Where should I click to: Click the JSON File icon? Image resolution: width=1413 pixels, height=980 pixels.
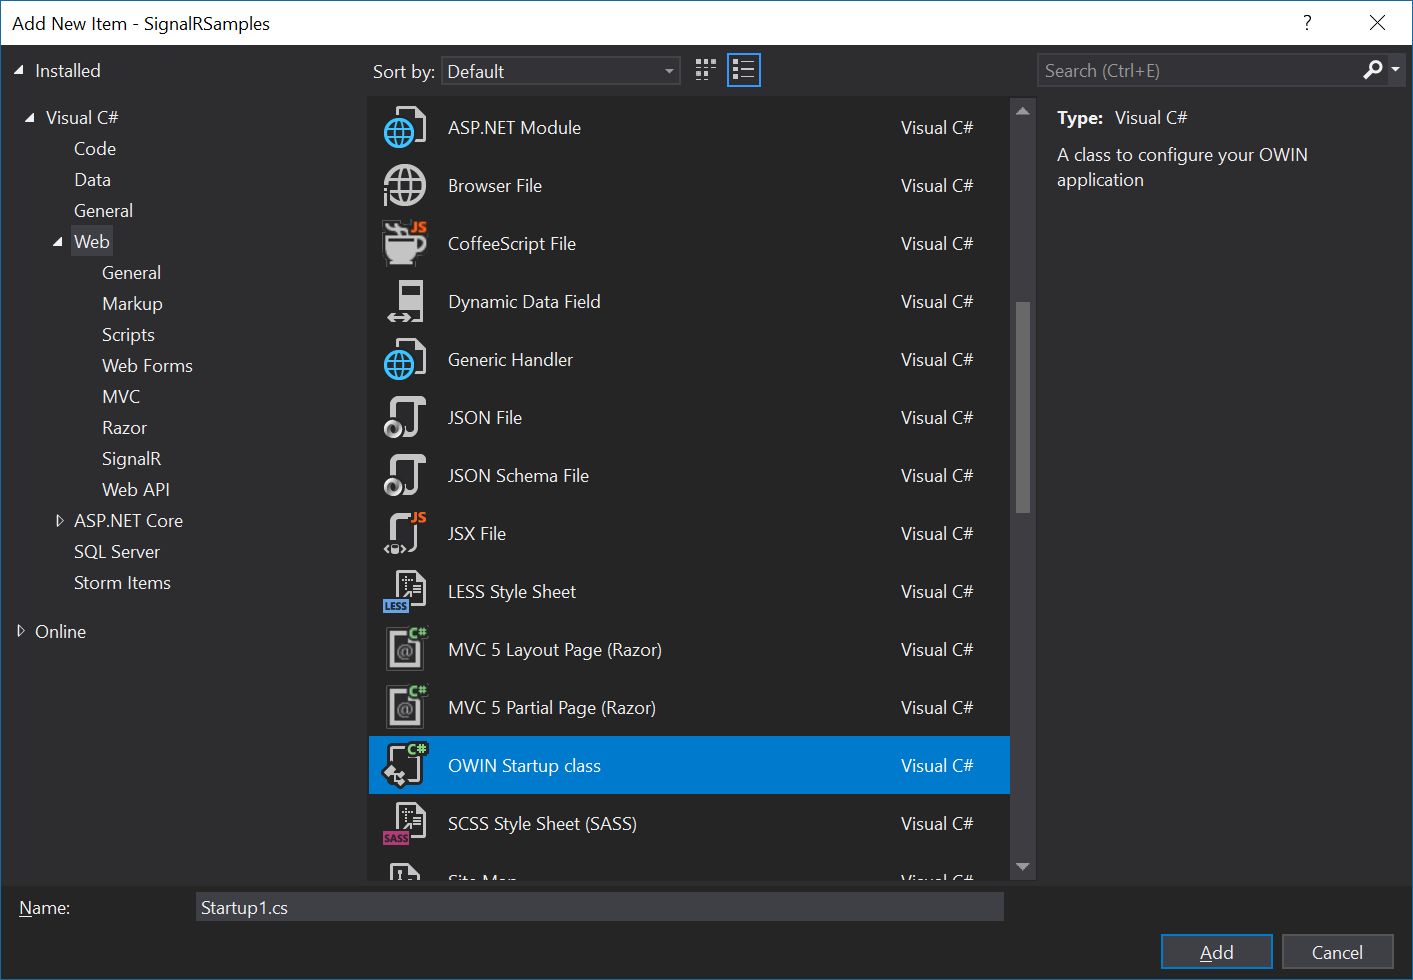tap(405, 418)
